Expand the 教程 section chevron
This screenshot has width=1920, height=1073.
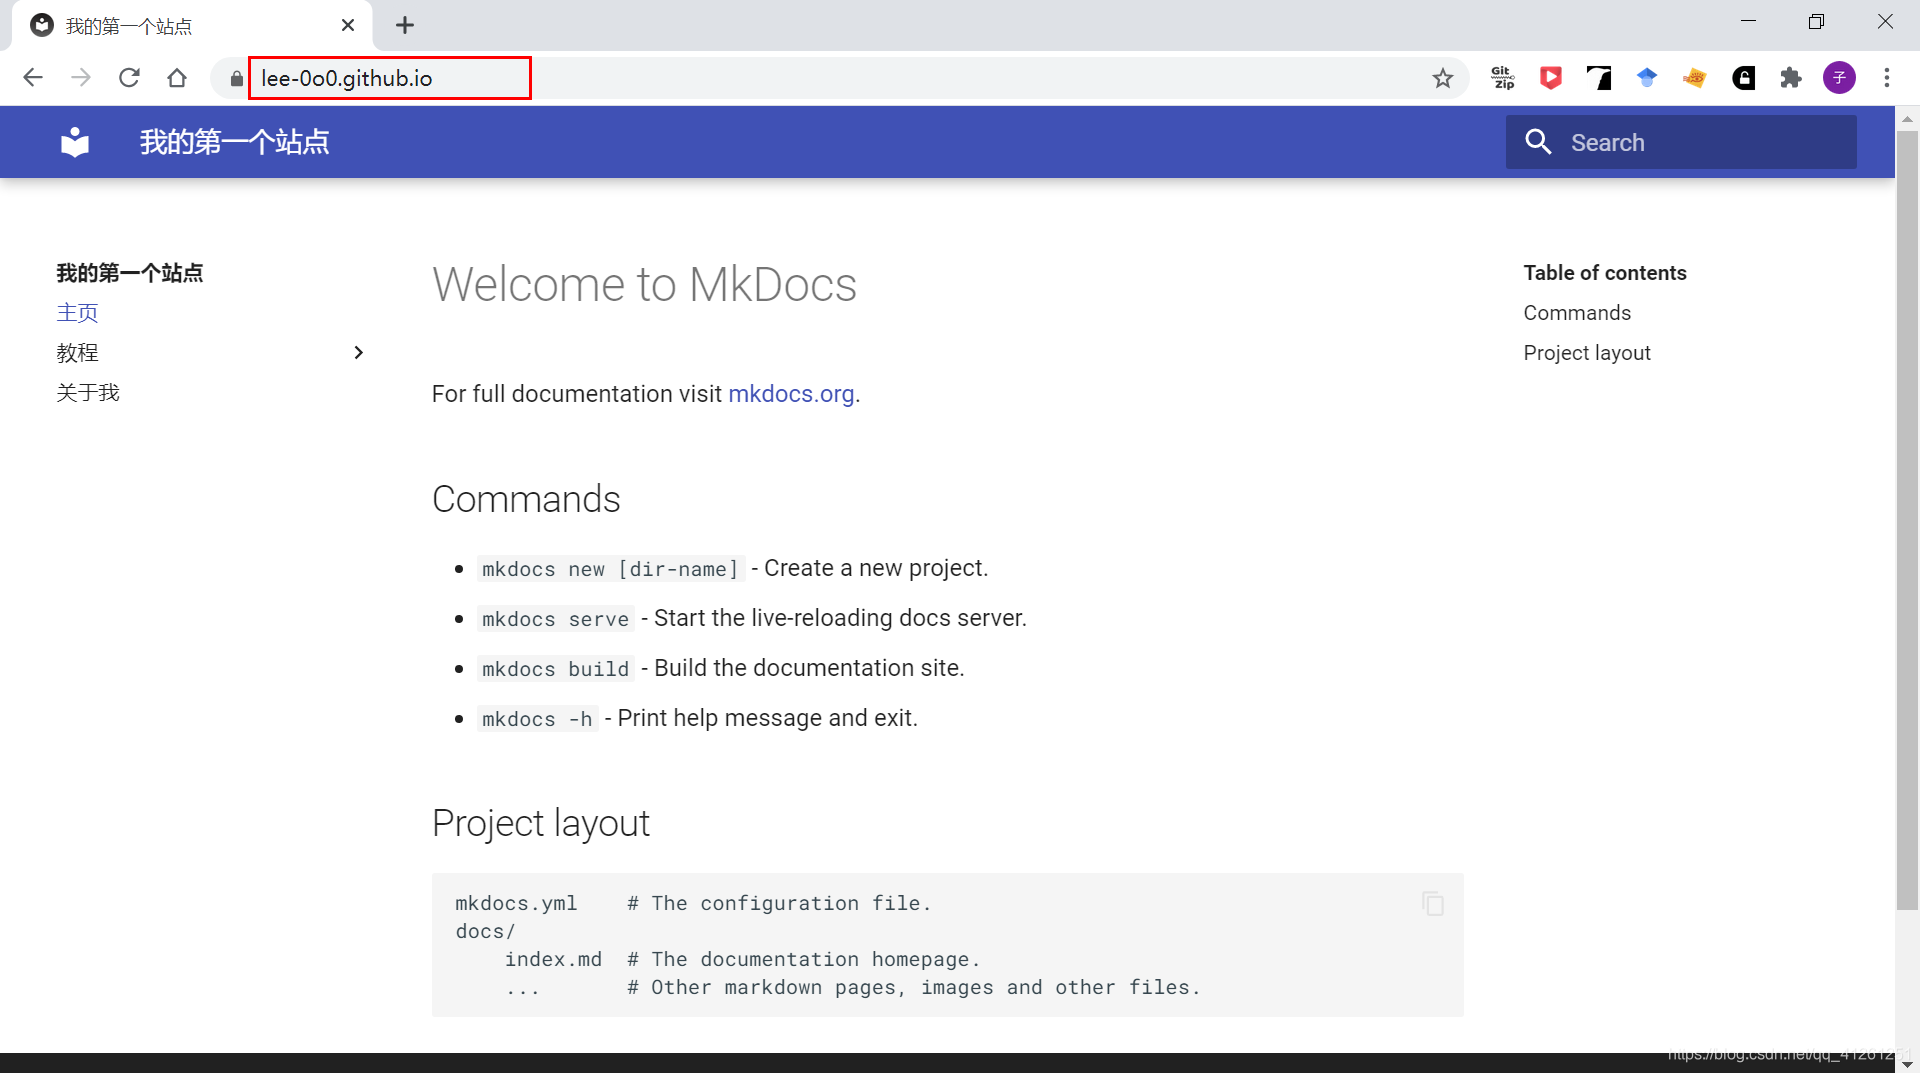(x=359, y=353)
